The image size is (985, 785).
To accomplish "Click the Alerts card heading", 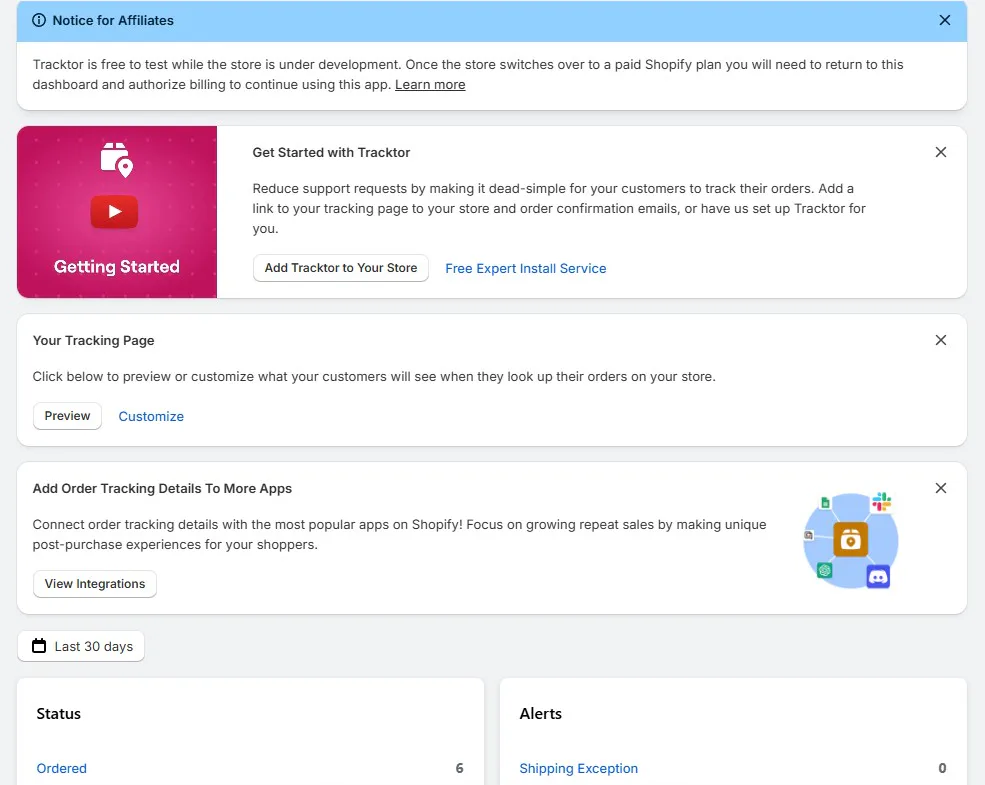I will [x=540, y=713].
